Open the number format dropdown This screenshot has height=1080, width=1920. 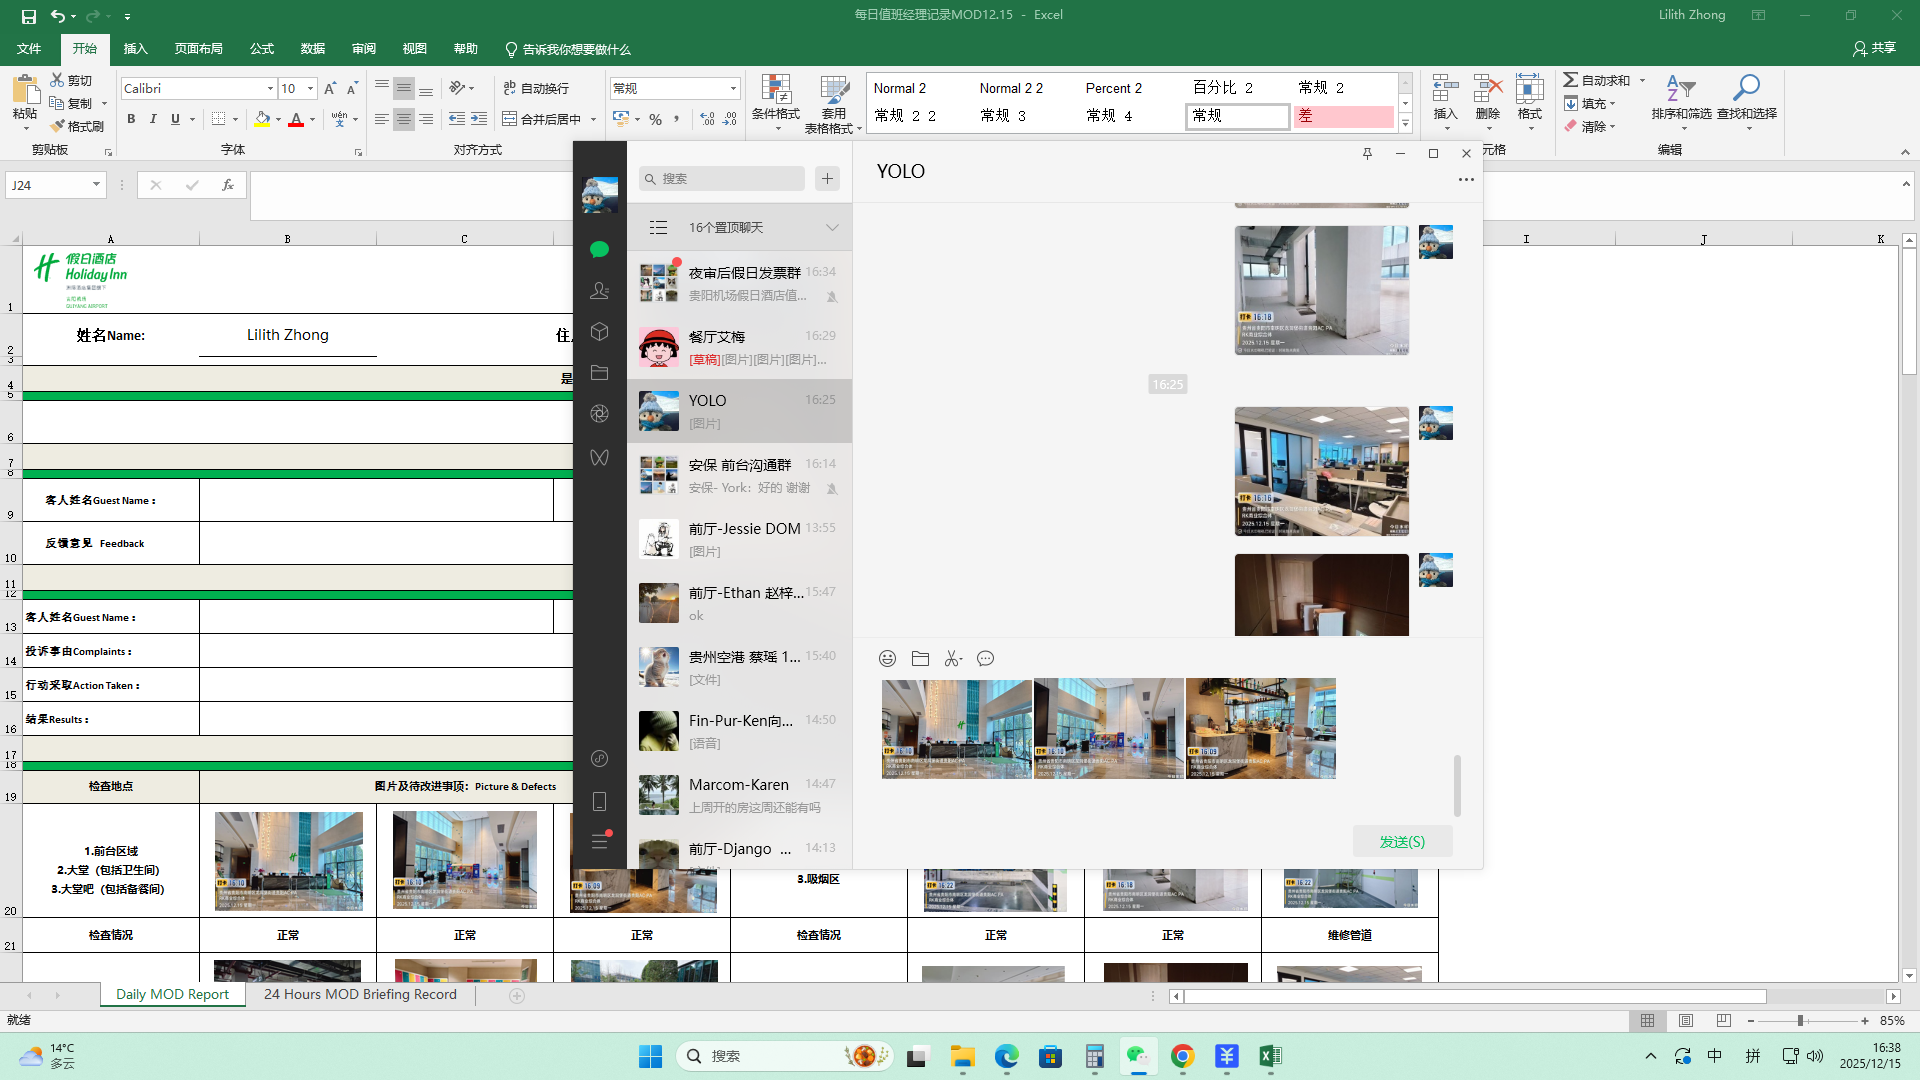(733, 89)
